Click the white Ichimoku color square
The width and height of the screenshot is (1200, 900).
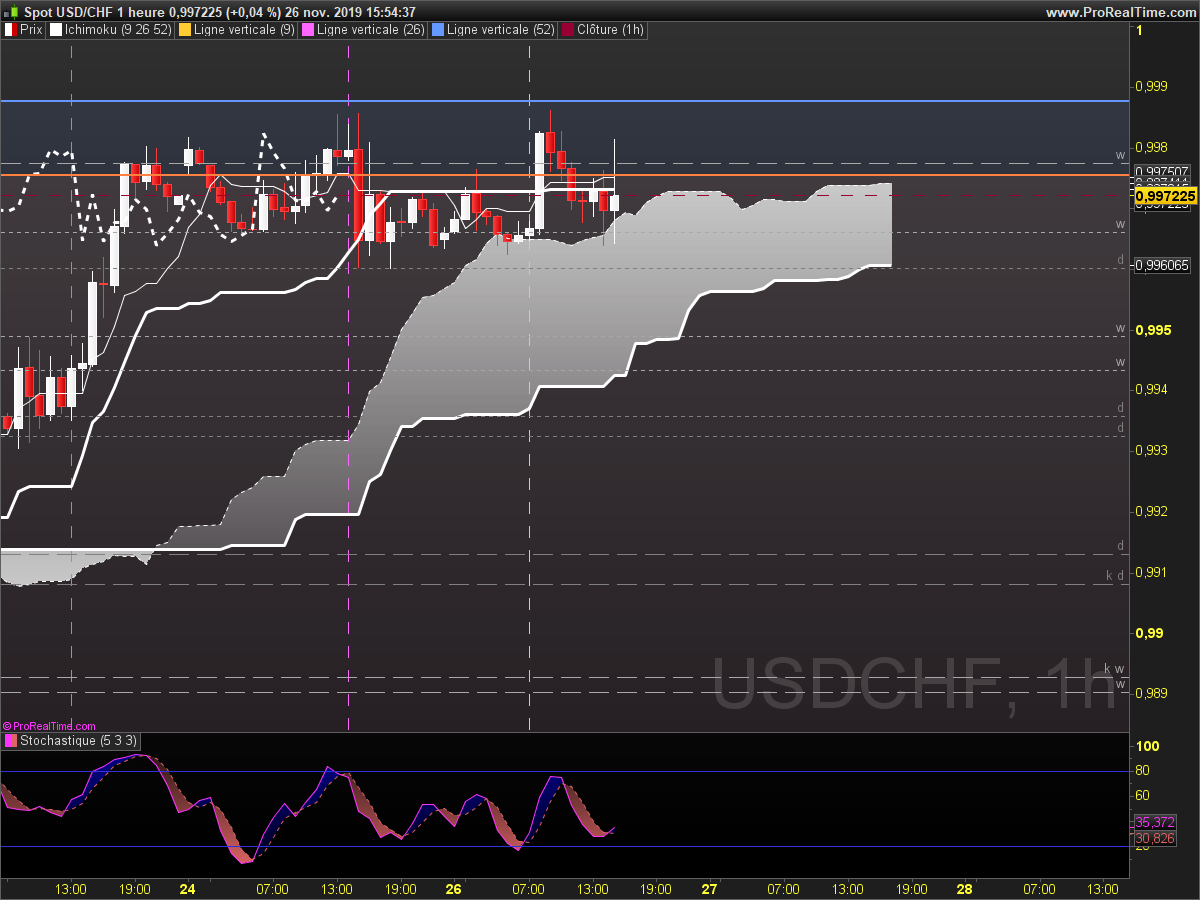coord(55,31)
